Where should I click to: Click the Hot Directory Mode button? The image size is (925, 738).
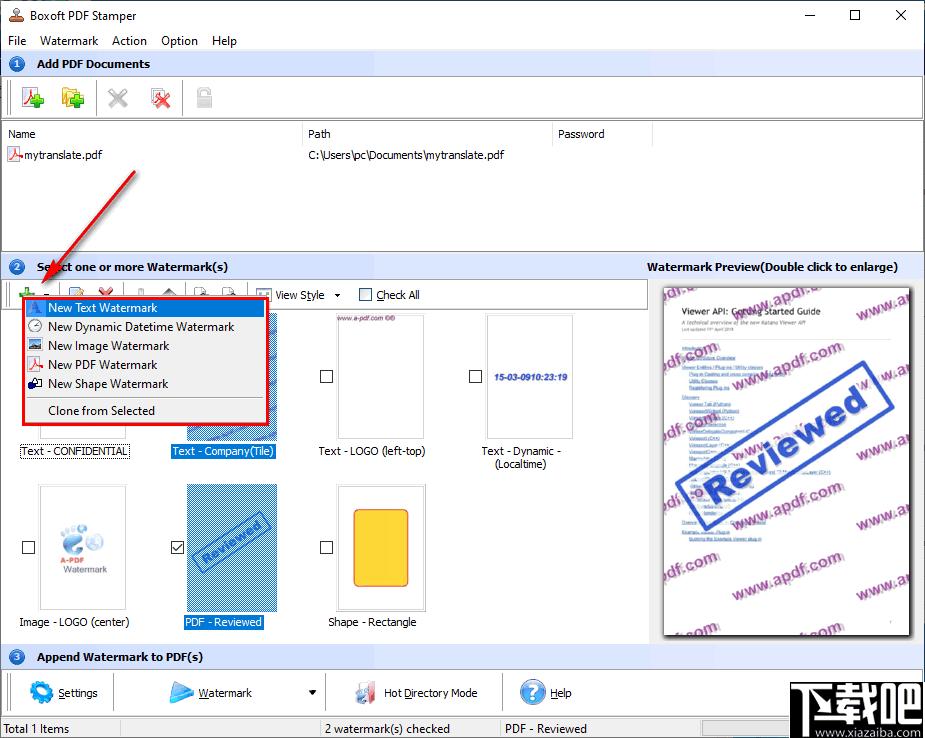click(416, 693)
